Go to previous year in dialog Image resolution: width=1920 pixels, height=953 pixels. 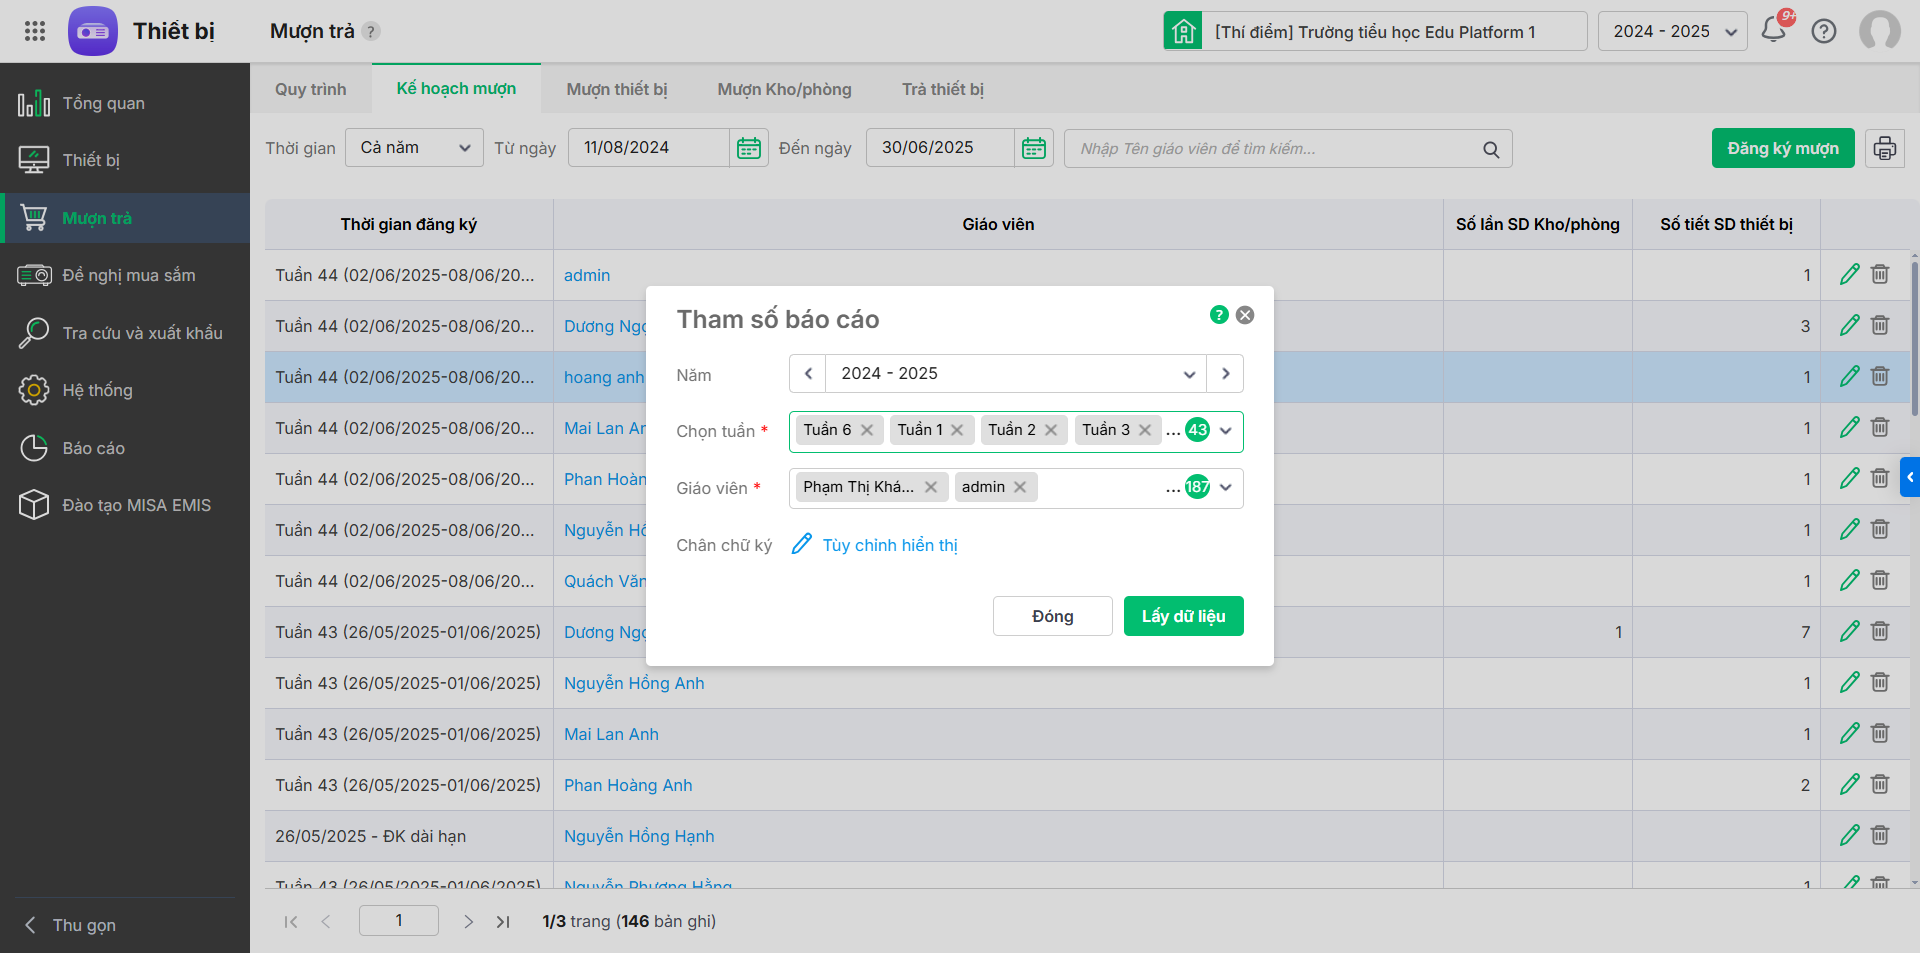click(x=808, y=374)
